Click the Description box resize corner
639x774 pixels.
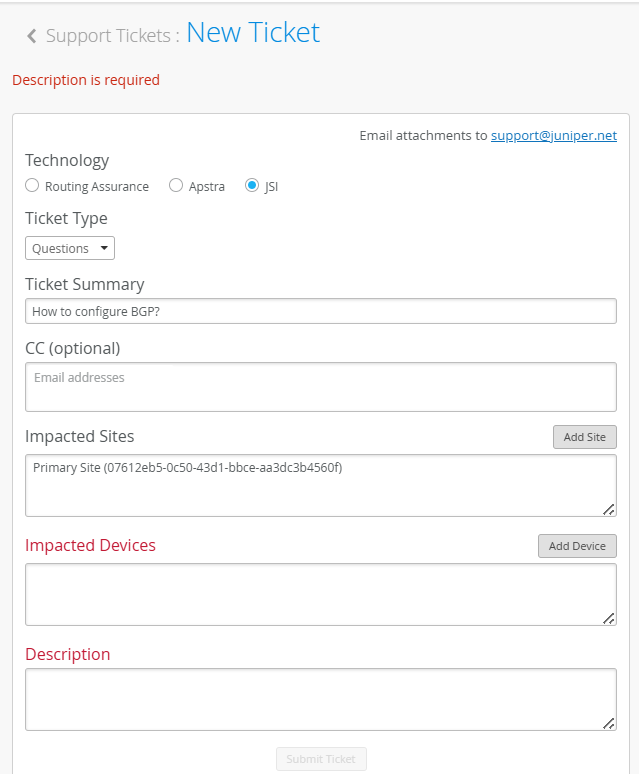[609, 723]
